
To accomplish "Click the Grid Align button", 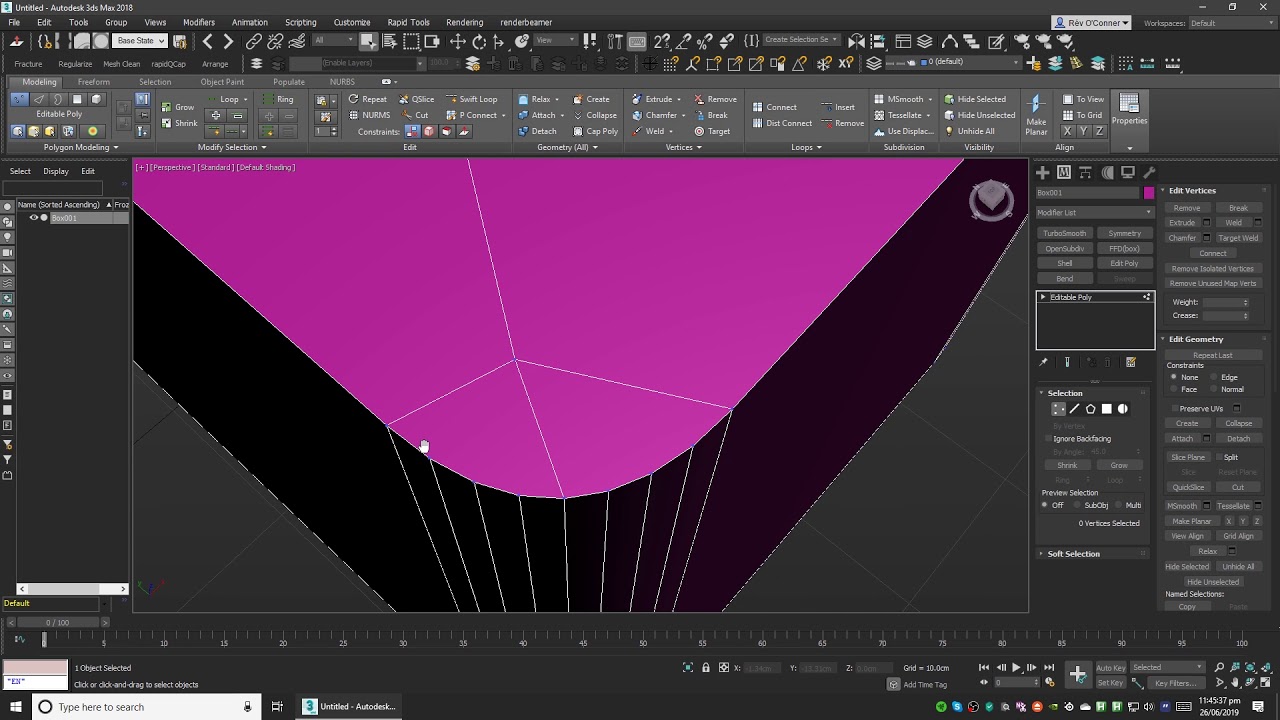I will coord(1238,536).
